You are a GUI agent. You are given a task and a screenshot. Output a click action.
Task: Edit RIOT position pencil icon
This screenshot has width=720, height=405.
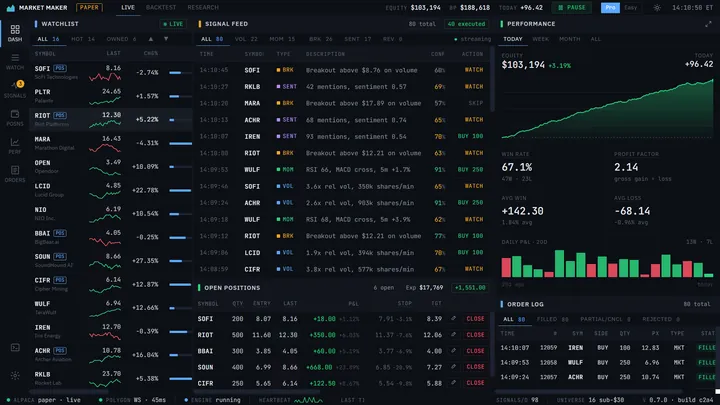(x=453, y=334)
